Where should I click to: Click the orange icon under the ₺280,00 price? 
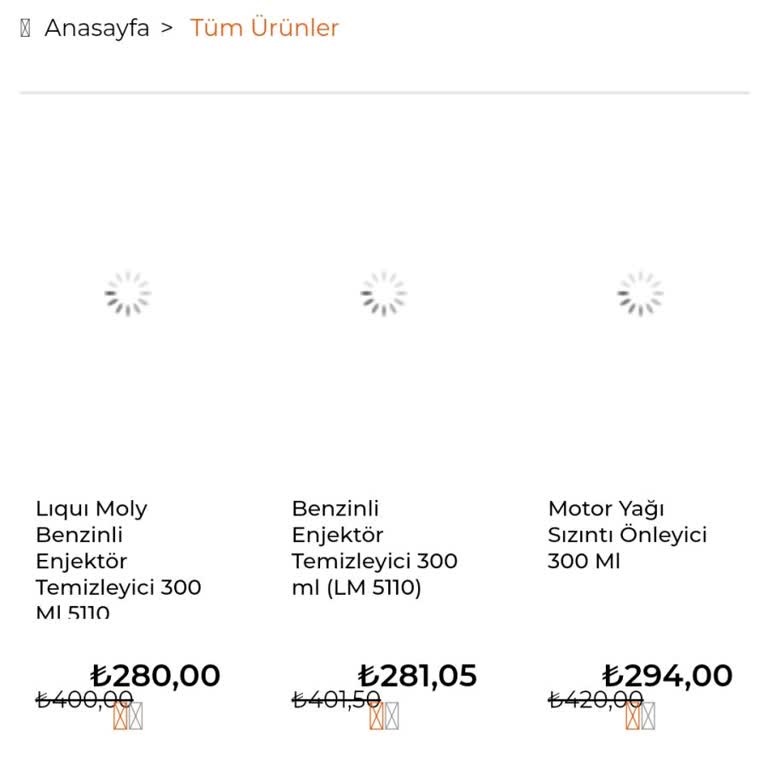tap(121, 716)
